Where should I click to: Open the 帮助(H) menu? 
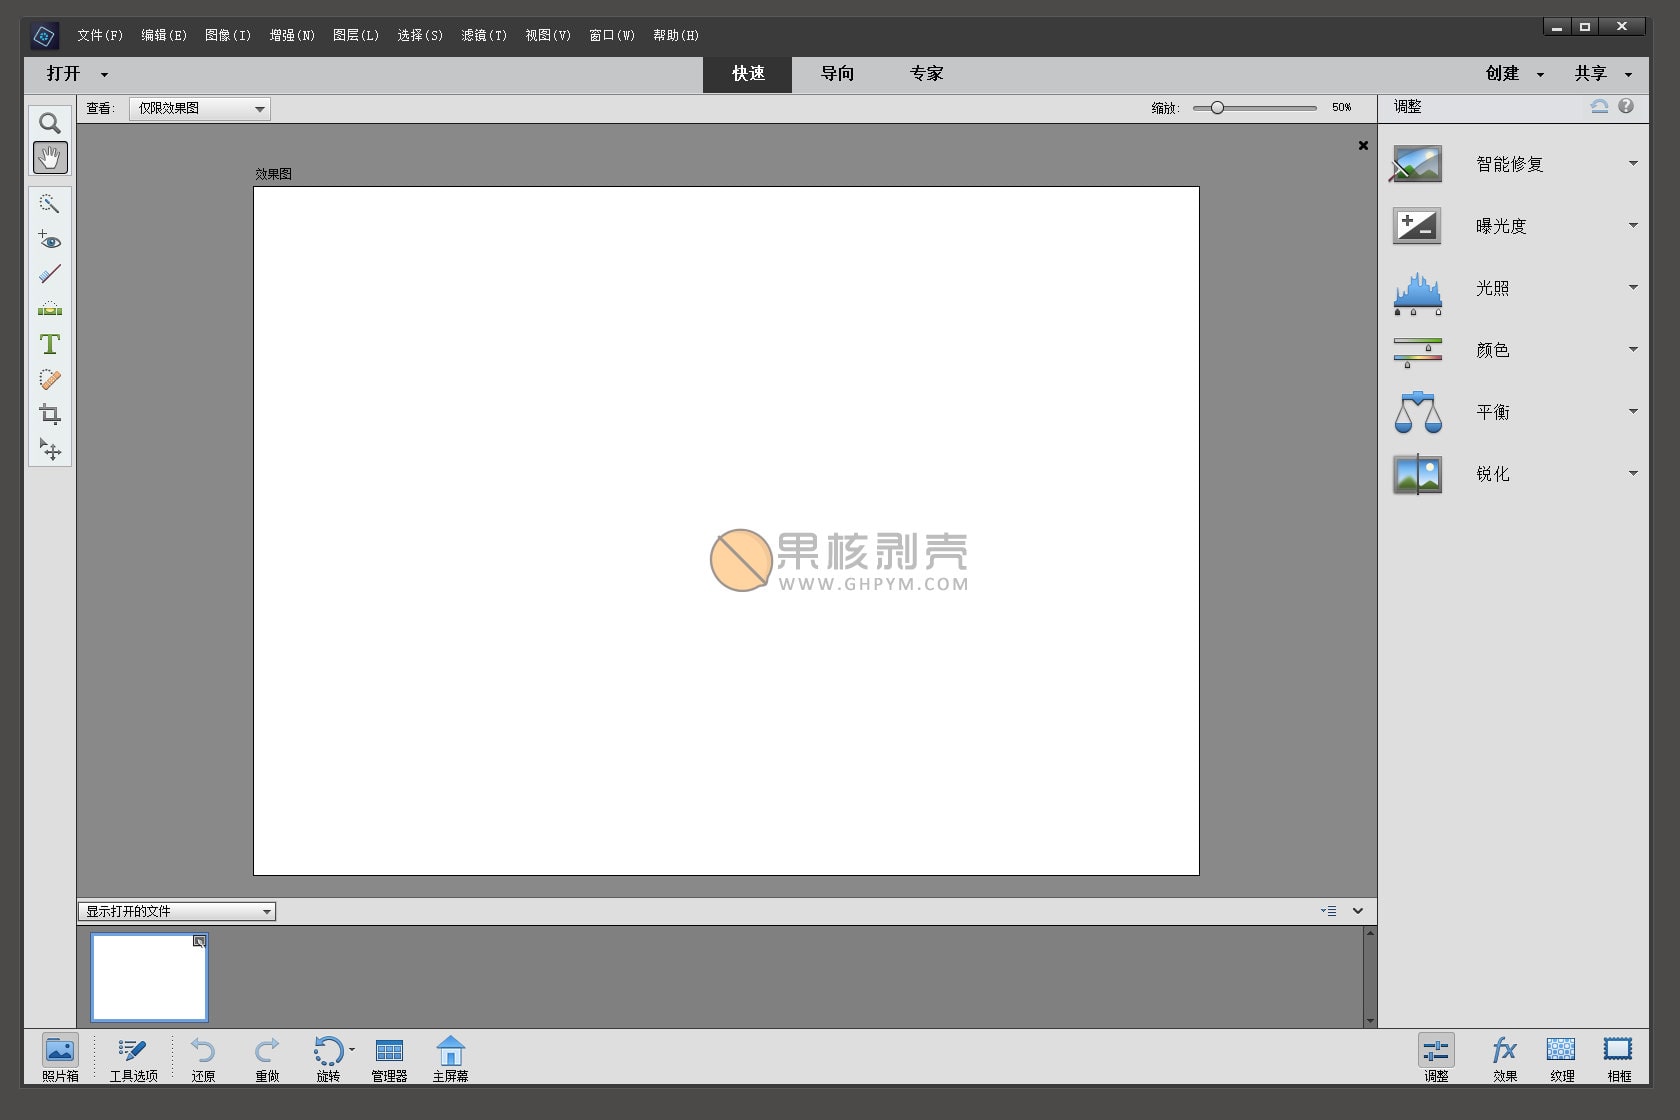(x=676, y=35)
